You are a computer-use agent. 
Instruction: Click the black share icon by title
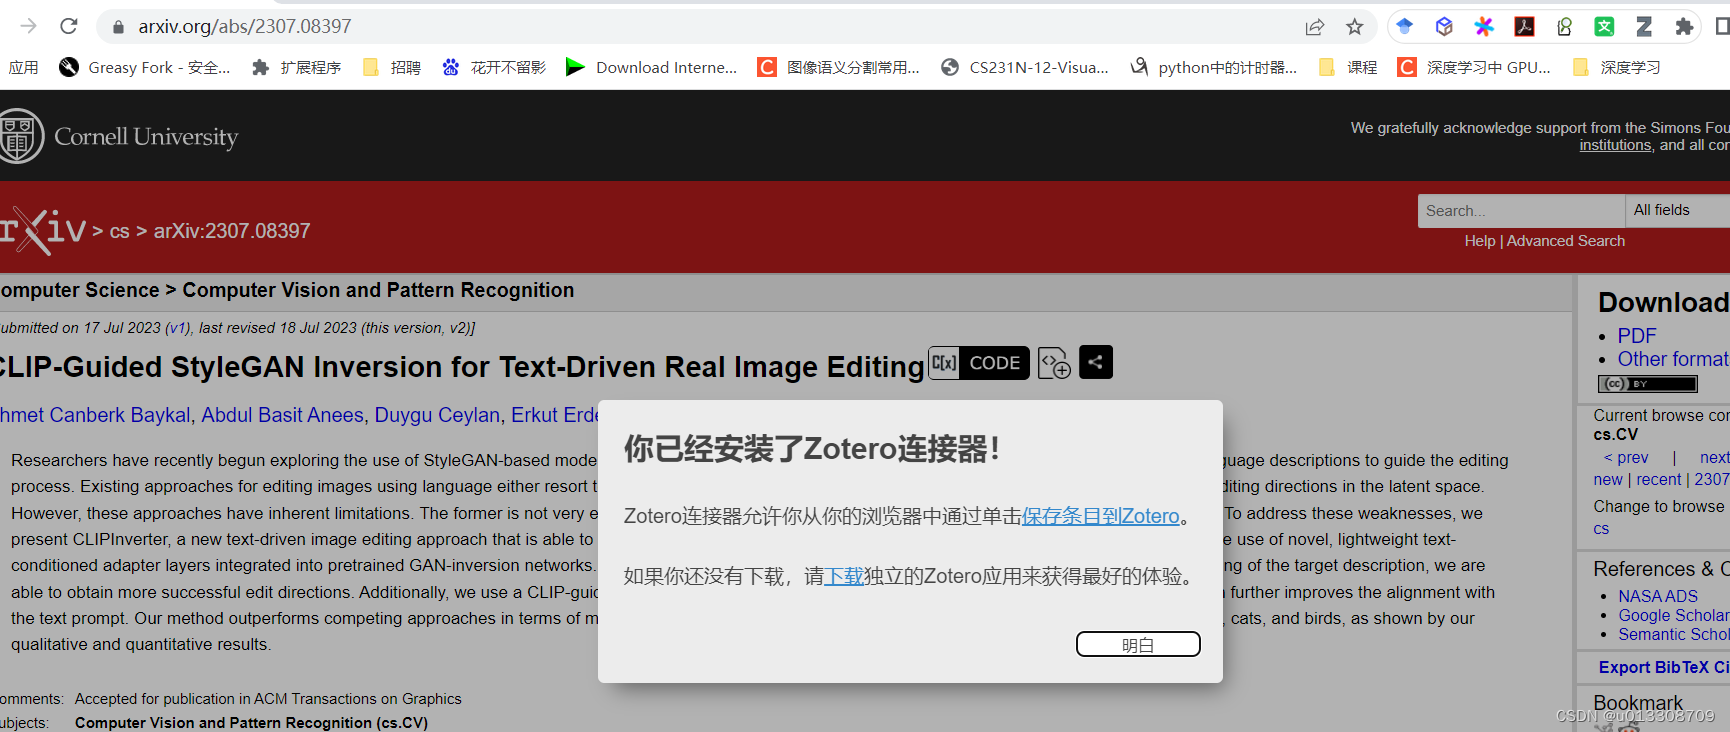tap(1096, 362)
